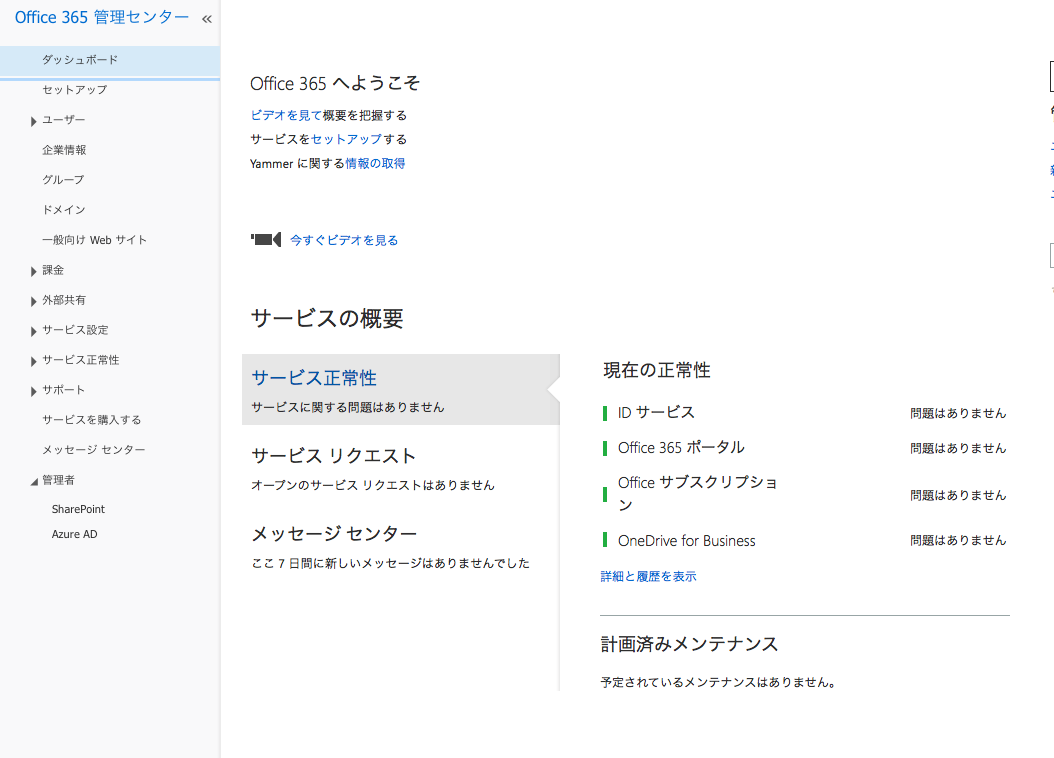Viewport: 1054px width, 758px height.
Task: Open the 詳細と履歴を表示 link
Action: tap(649, 577)
